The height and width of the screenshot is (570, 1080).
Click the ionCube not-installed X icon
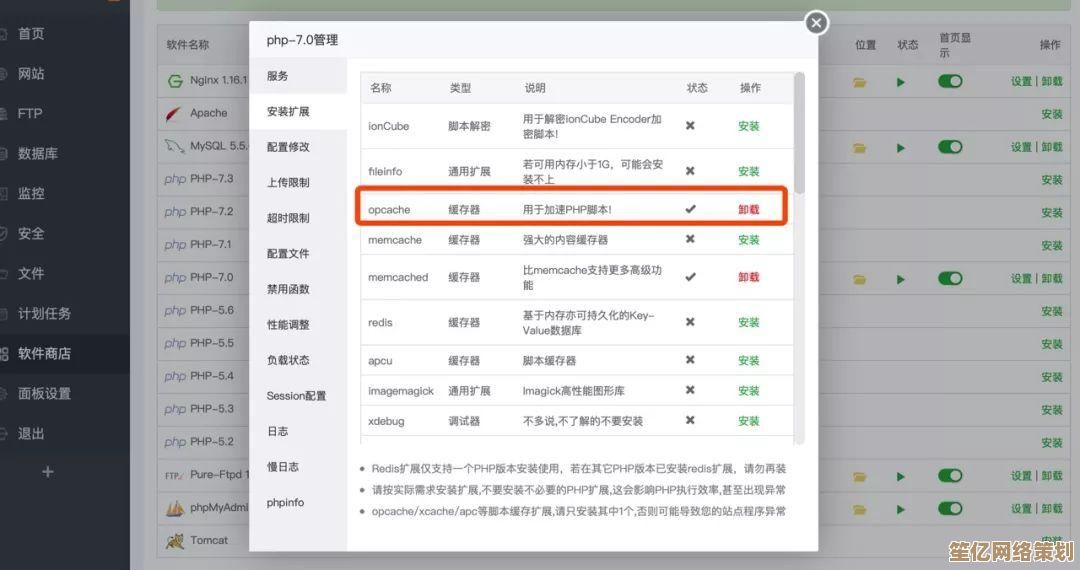click(690, 125)
